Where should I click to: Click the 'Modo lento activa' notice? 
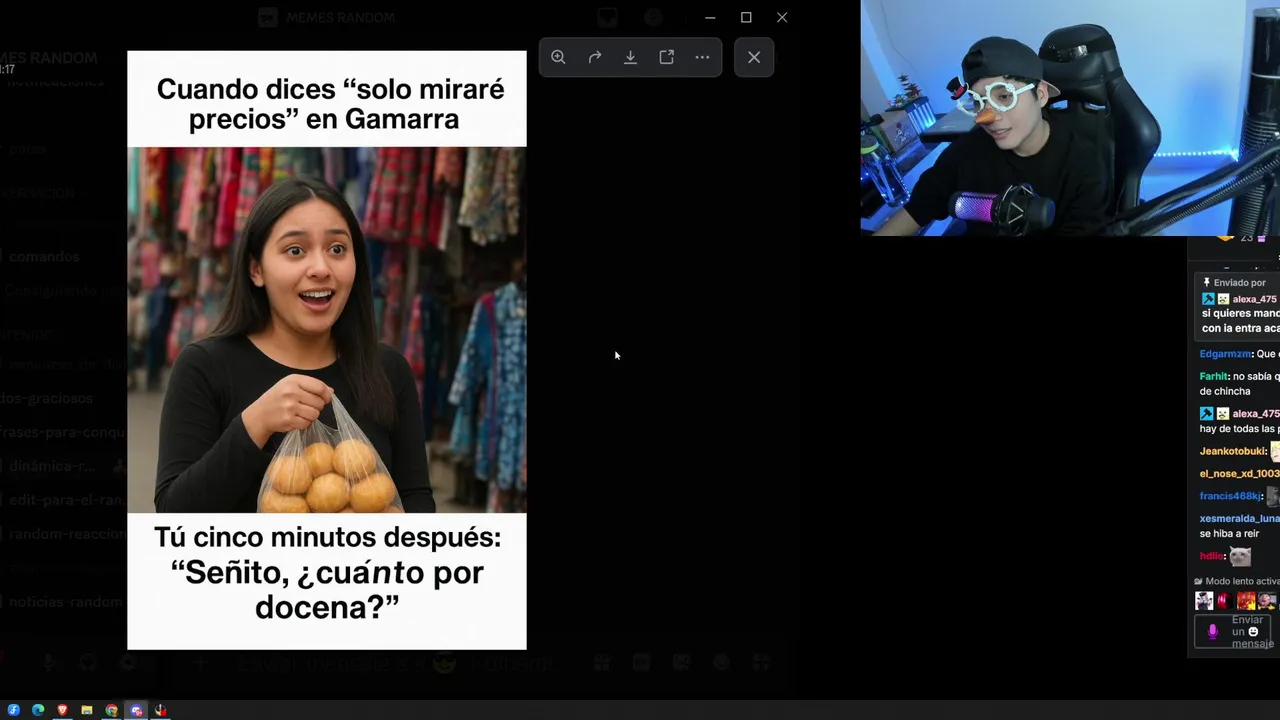[1237, 581]
